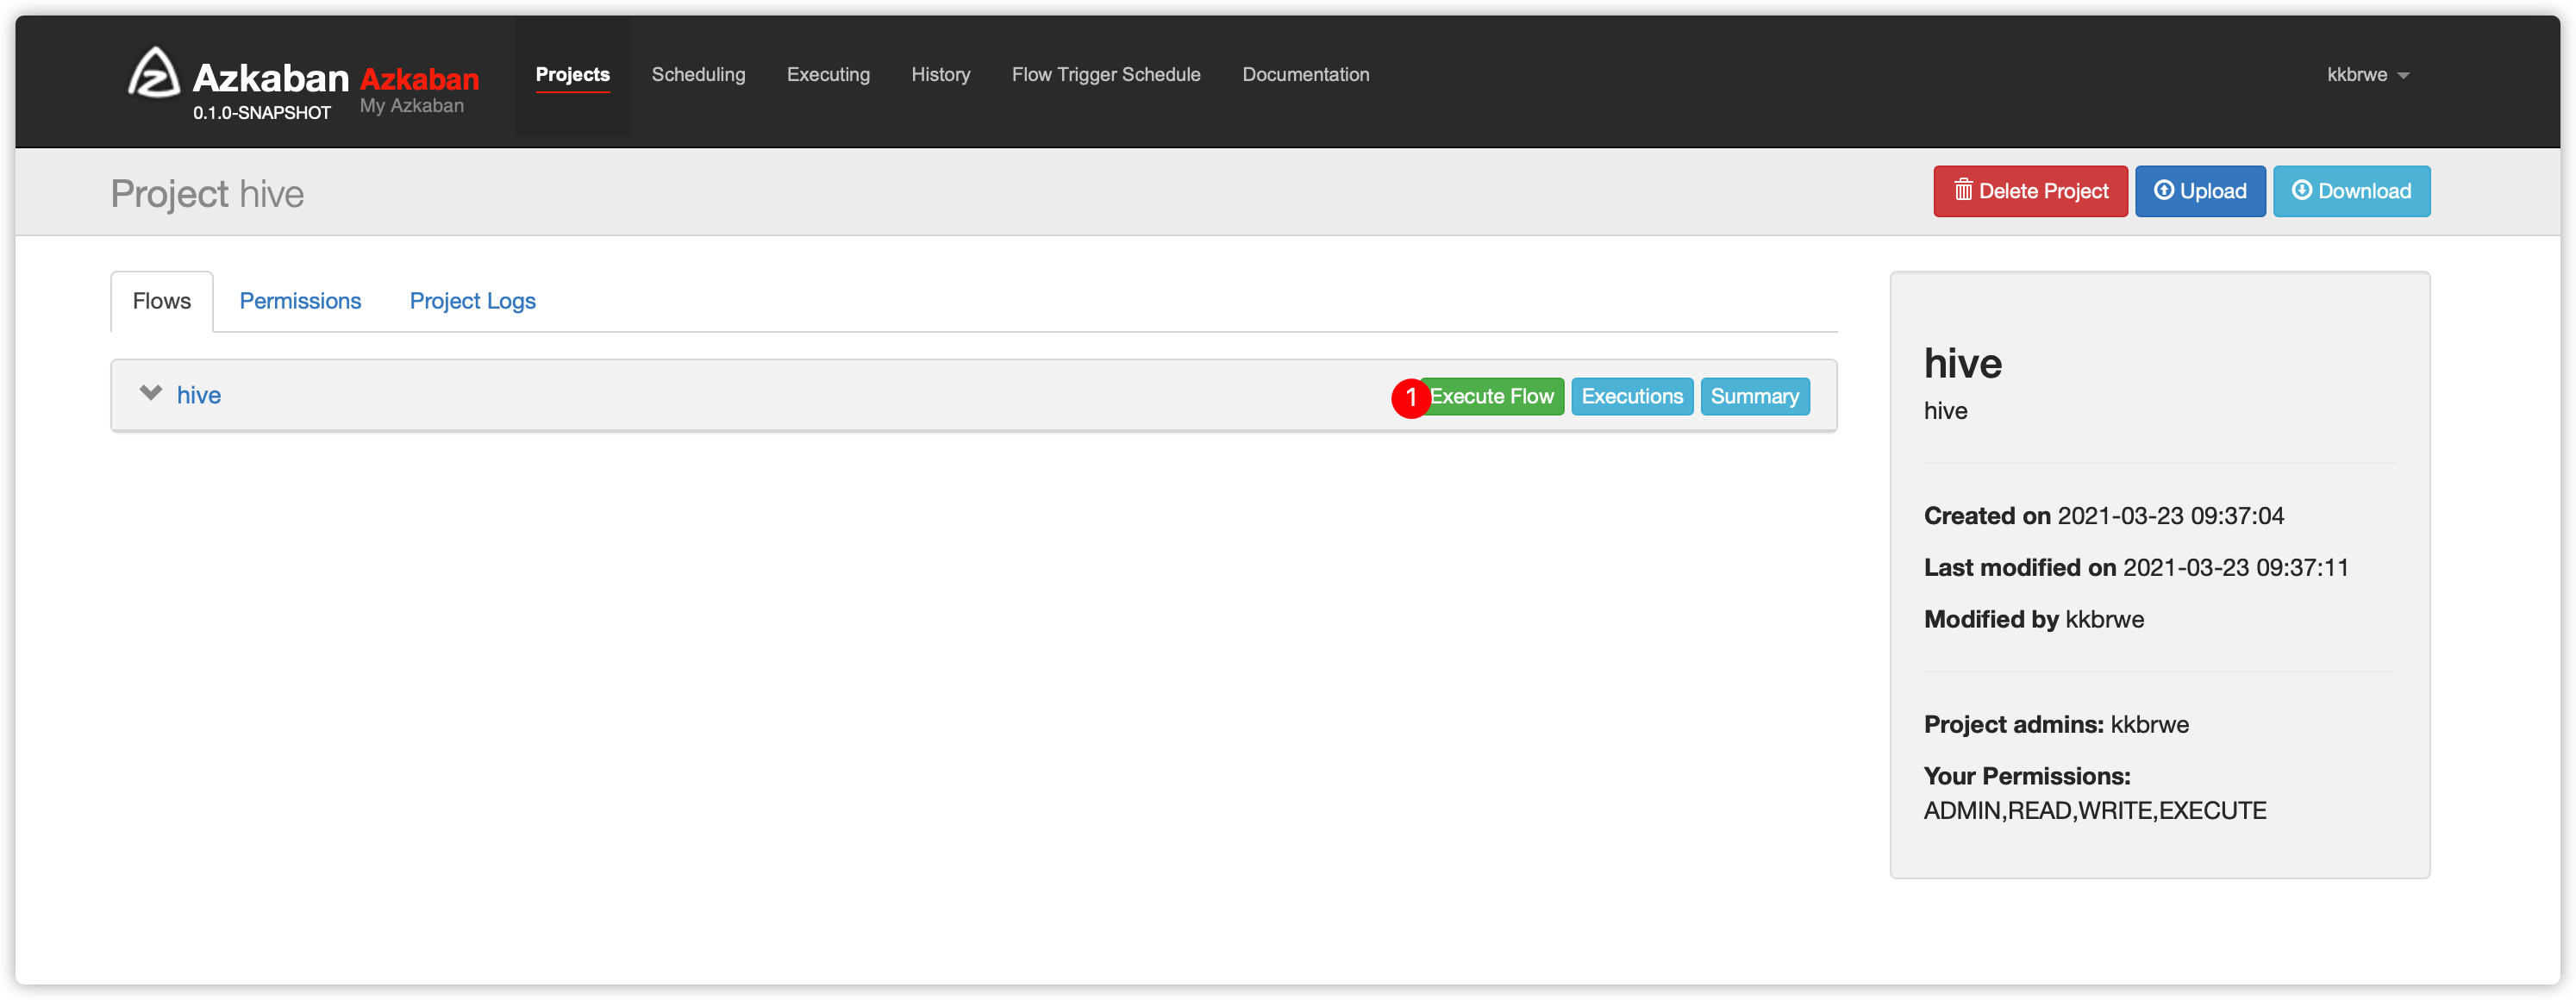The height and width of the screenshot is (1000, 2576).
Task: Open the Documentation link in navbar
Action: click(1305, 75)
